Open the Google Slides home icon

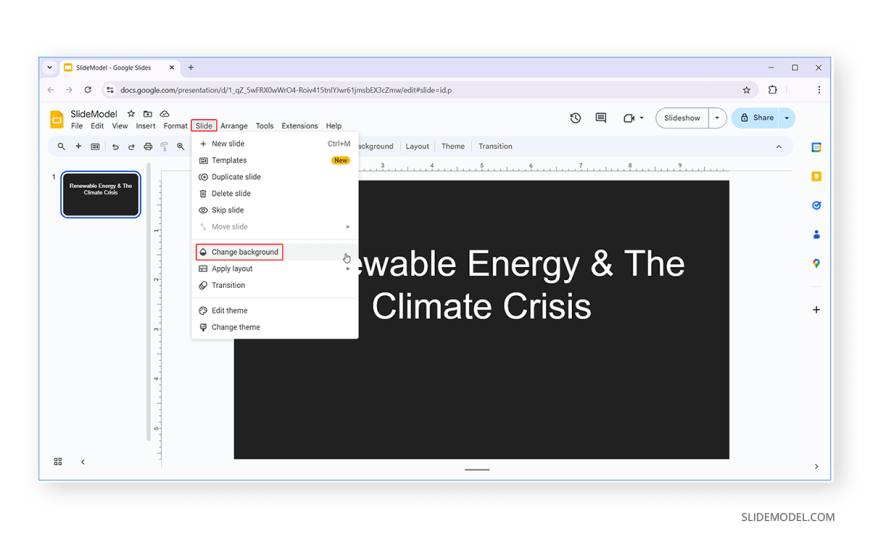57,119
